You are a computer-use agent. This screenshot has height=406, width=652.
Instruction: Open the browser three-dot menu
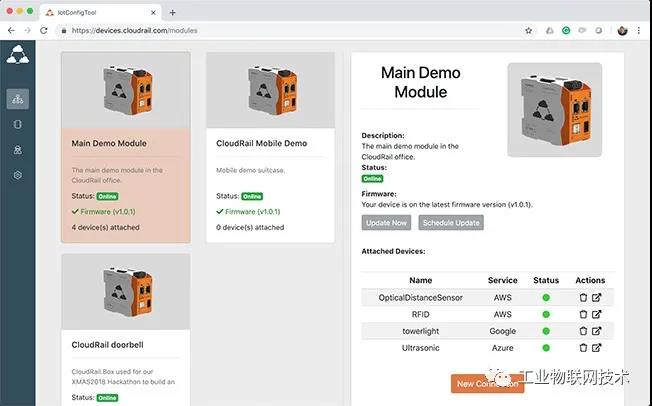pos(639,30)
